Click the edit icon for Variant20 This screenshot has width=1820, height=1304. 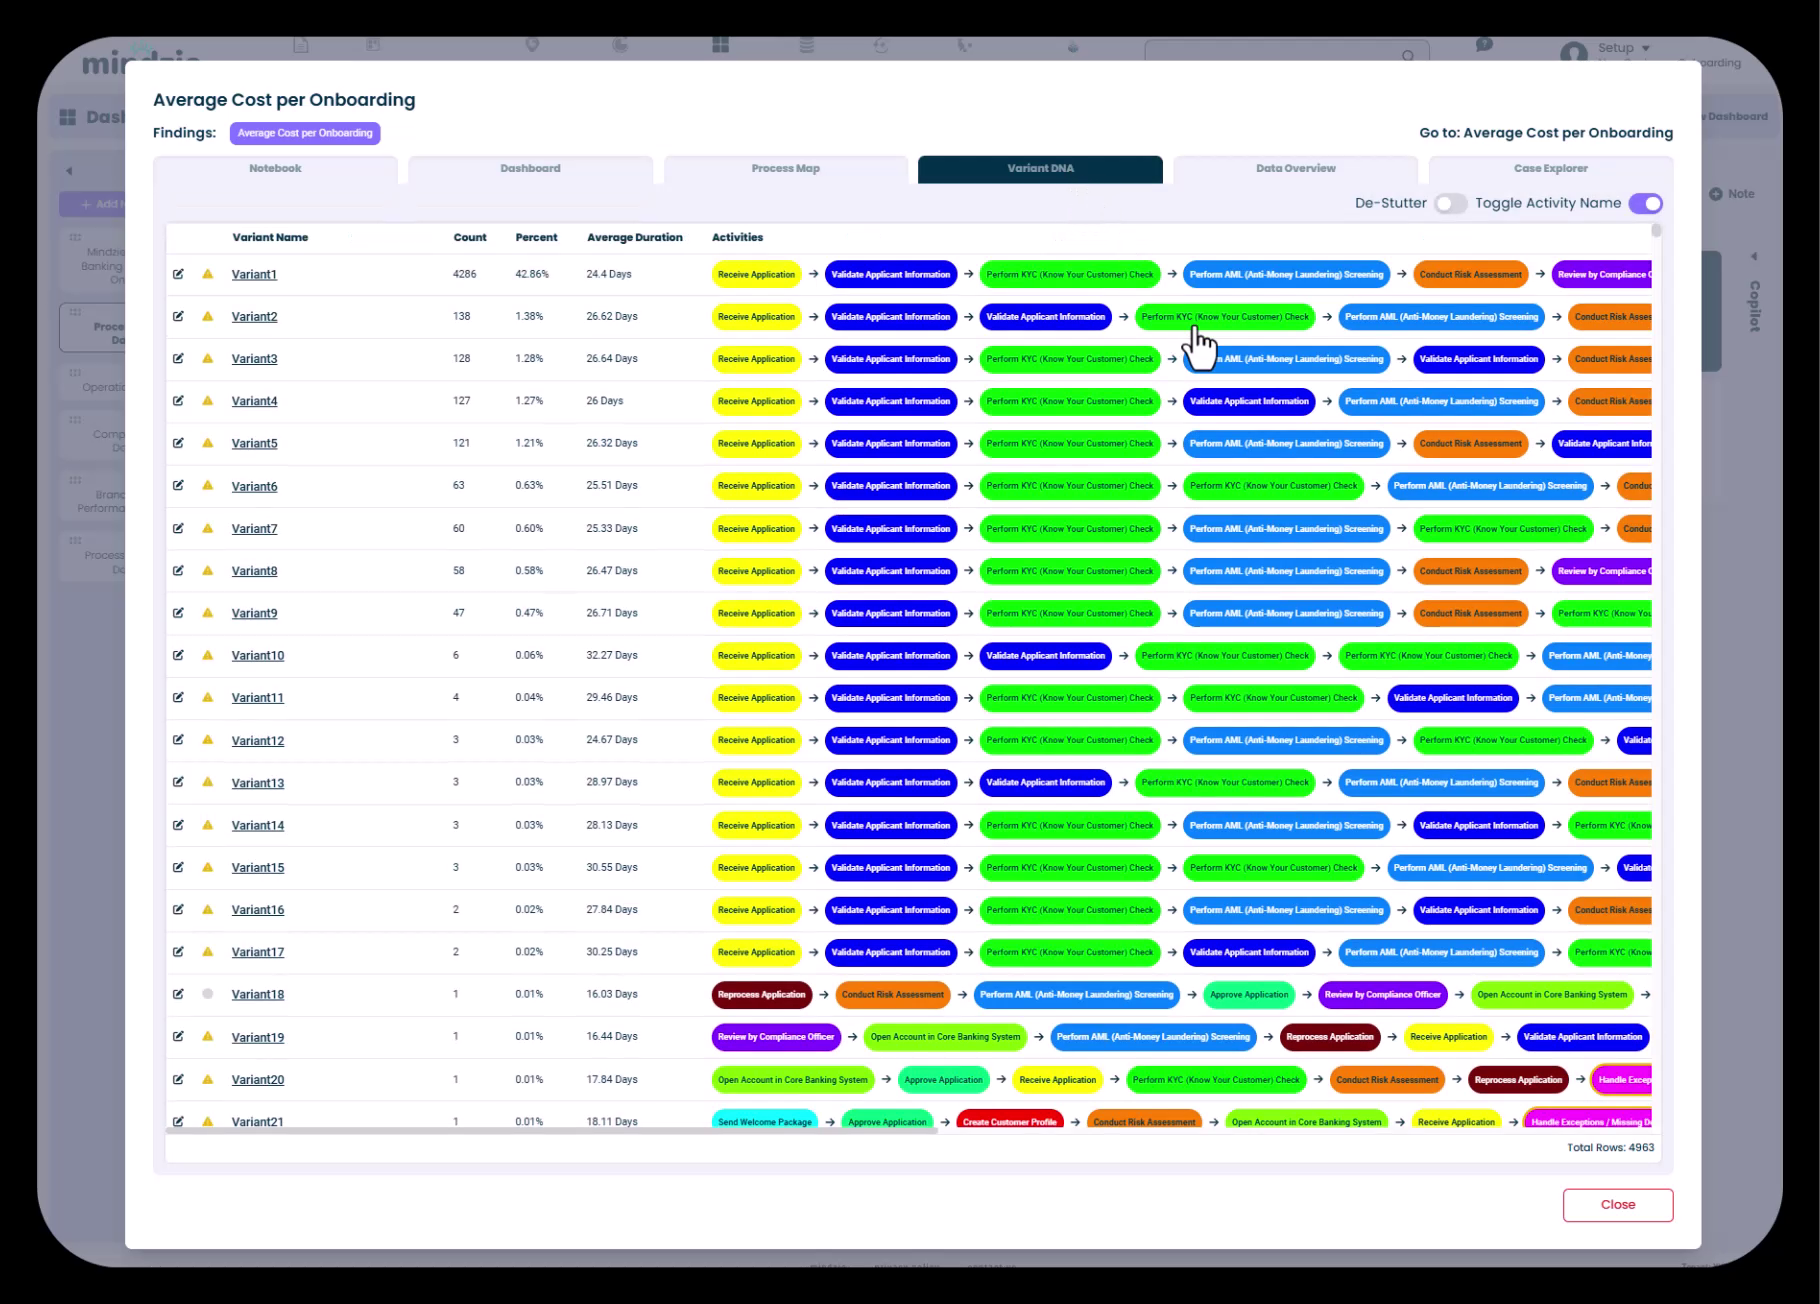(x=178, y=1079)
